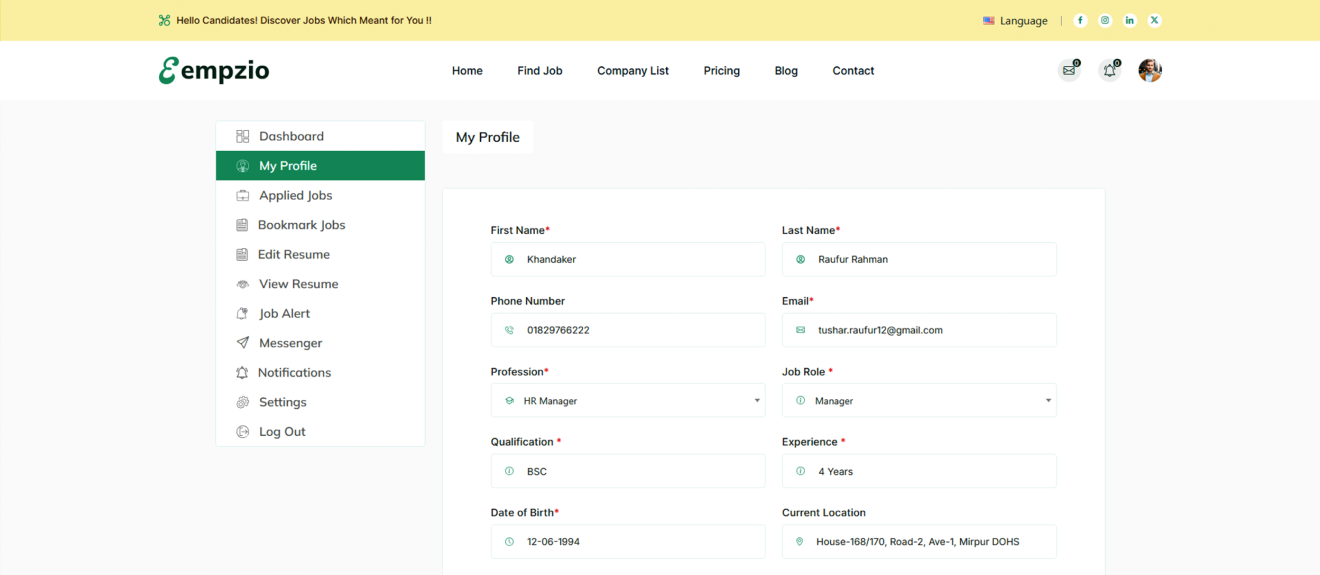Screen dimensions: 1320x575
Task: Open the Job Role dropdown
Action: click(919, 400)
